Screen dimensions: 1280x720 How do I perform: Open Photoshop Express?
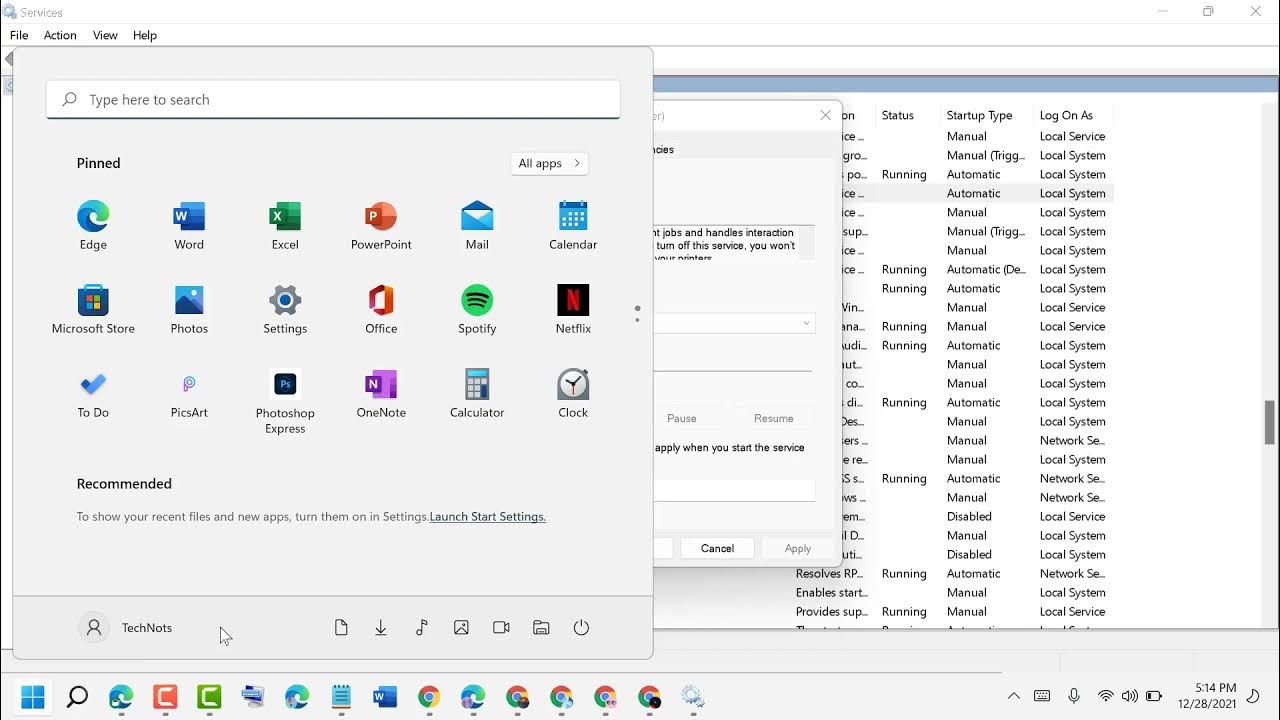coord(285,401)
